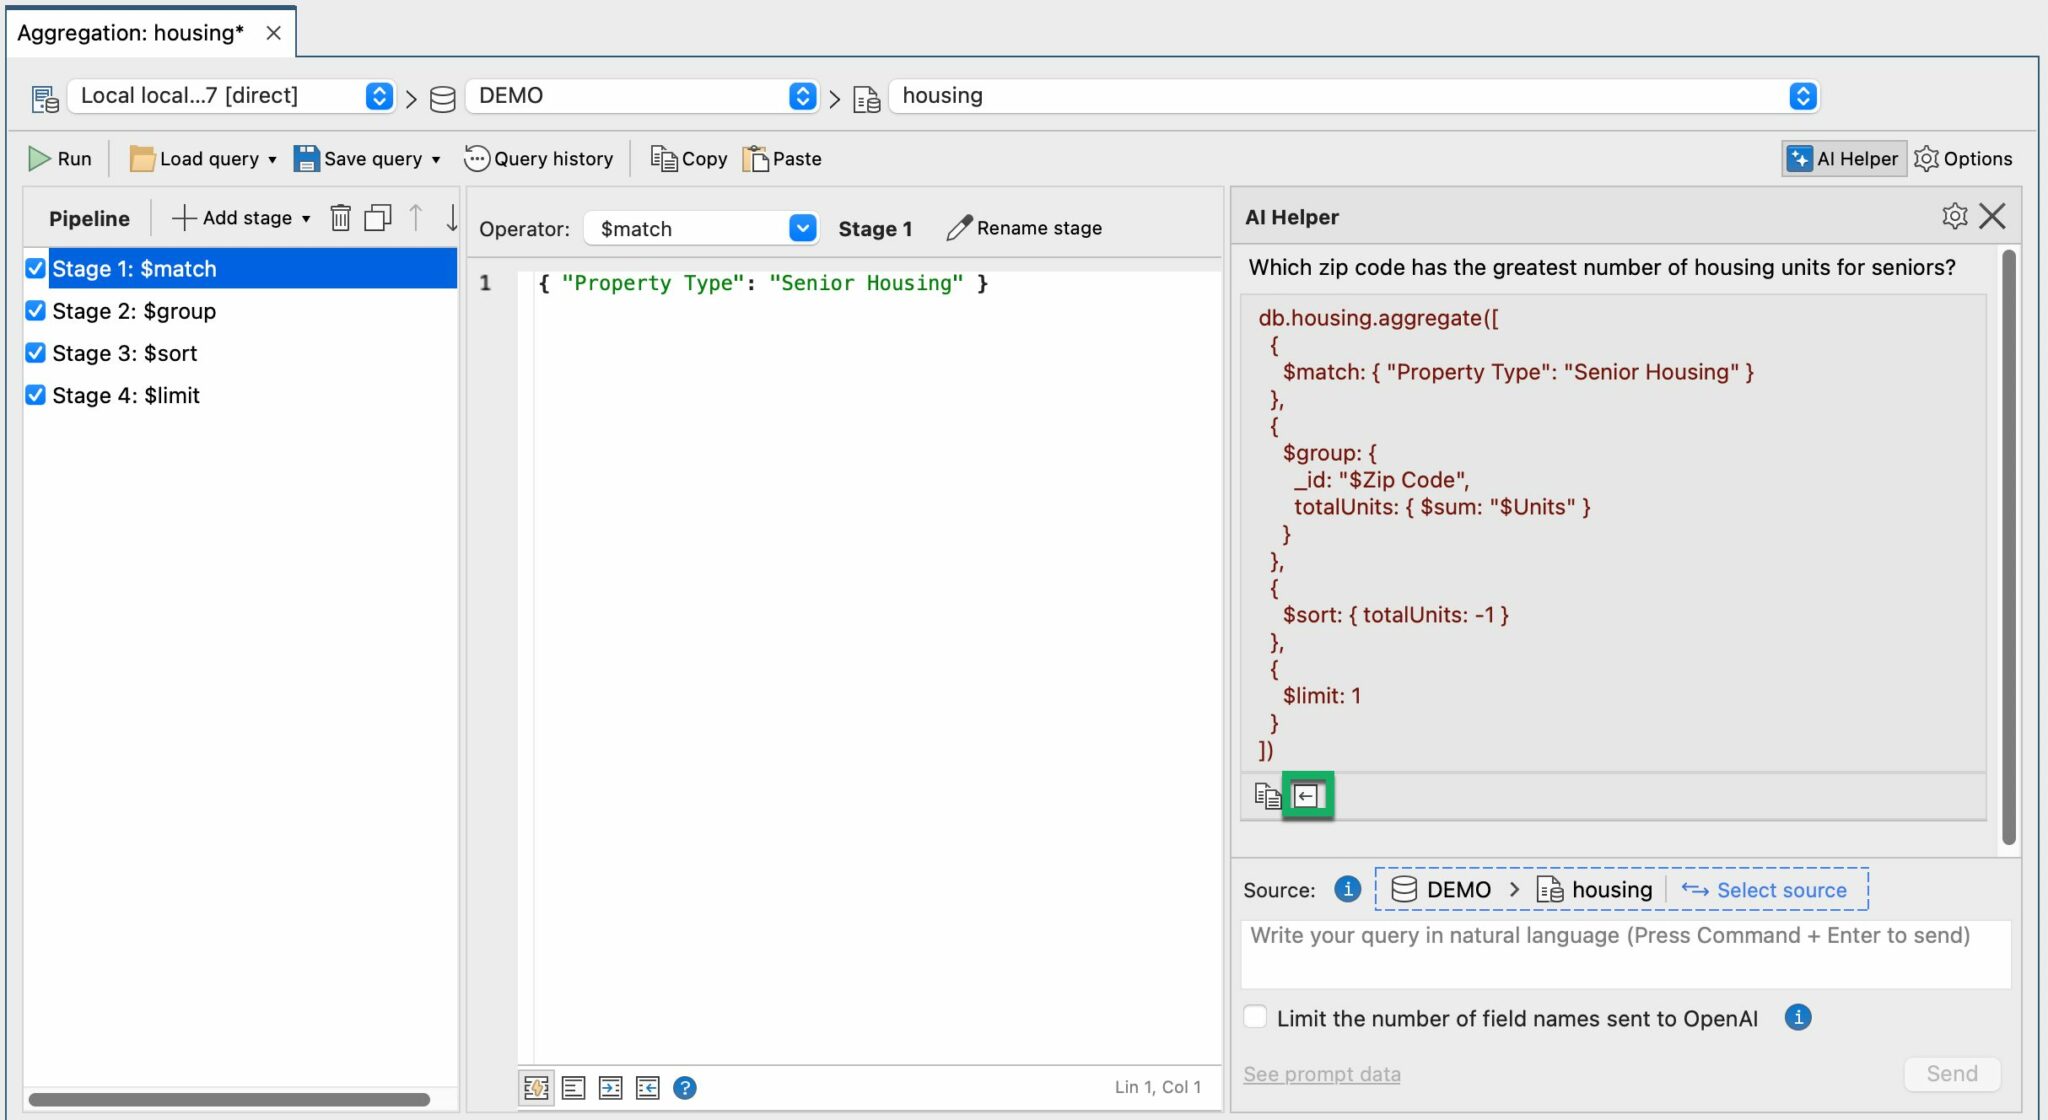Click the editor help question mark icon
2048x1120 pixels.
(x=685, y=1088)
